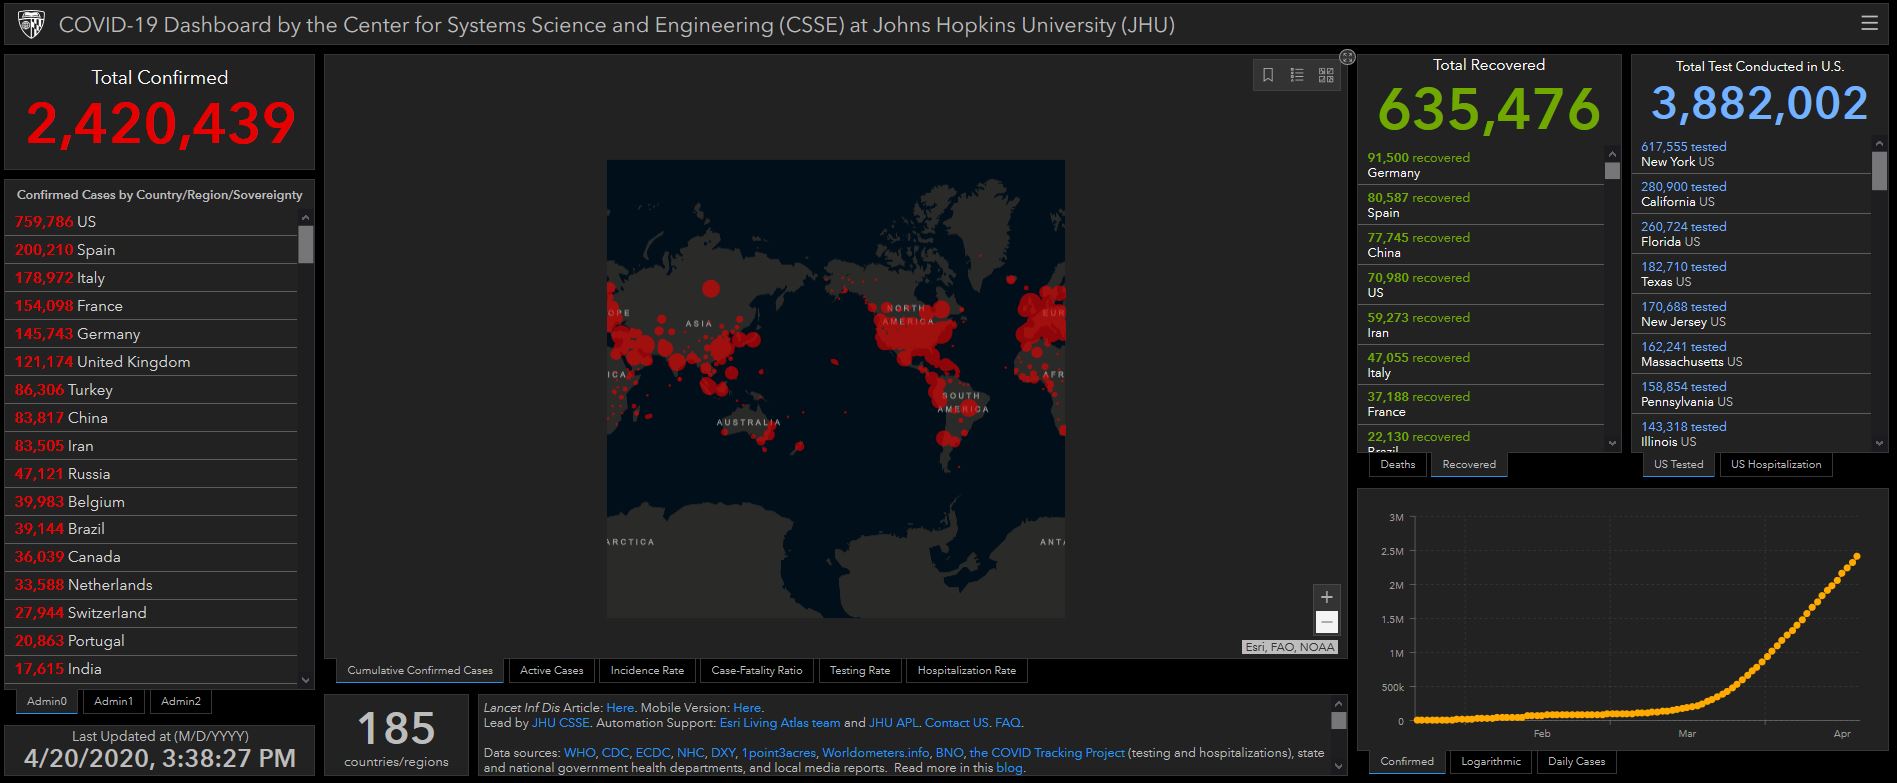Select the Case-Fatality Ratio tab
This screenshot has width=1897, height=783.
(757, 670)
